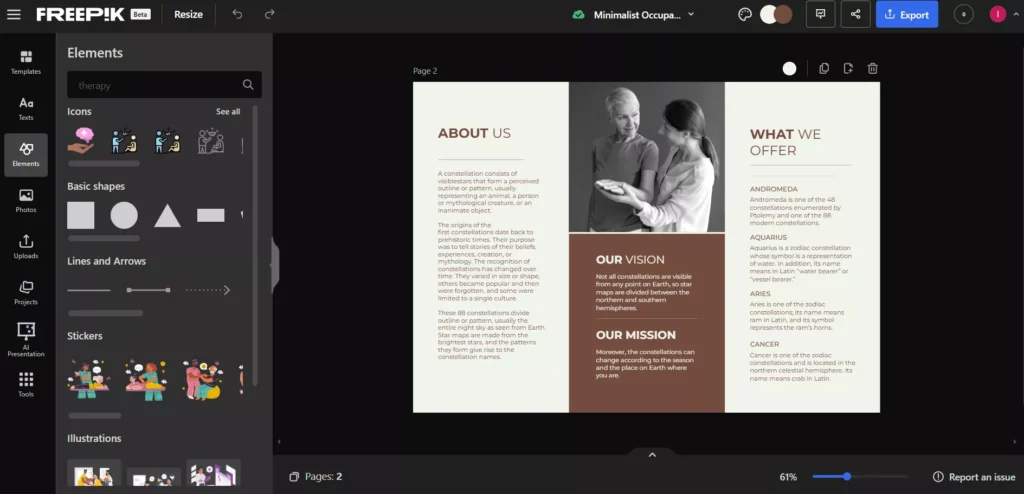Add the square basic shape

pos(80,215)
